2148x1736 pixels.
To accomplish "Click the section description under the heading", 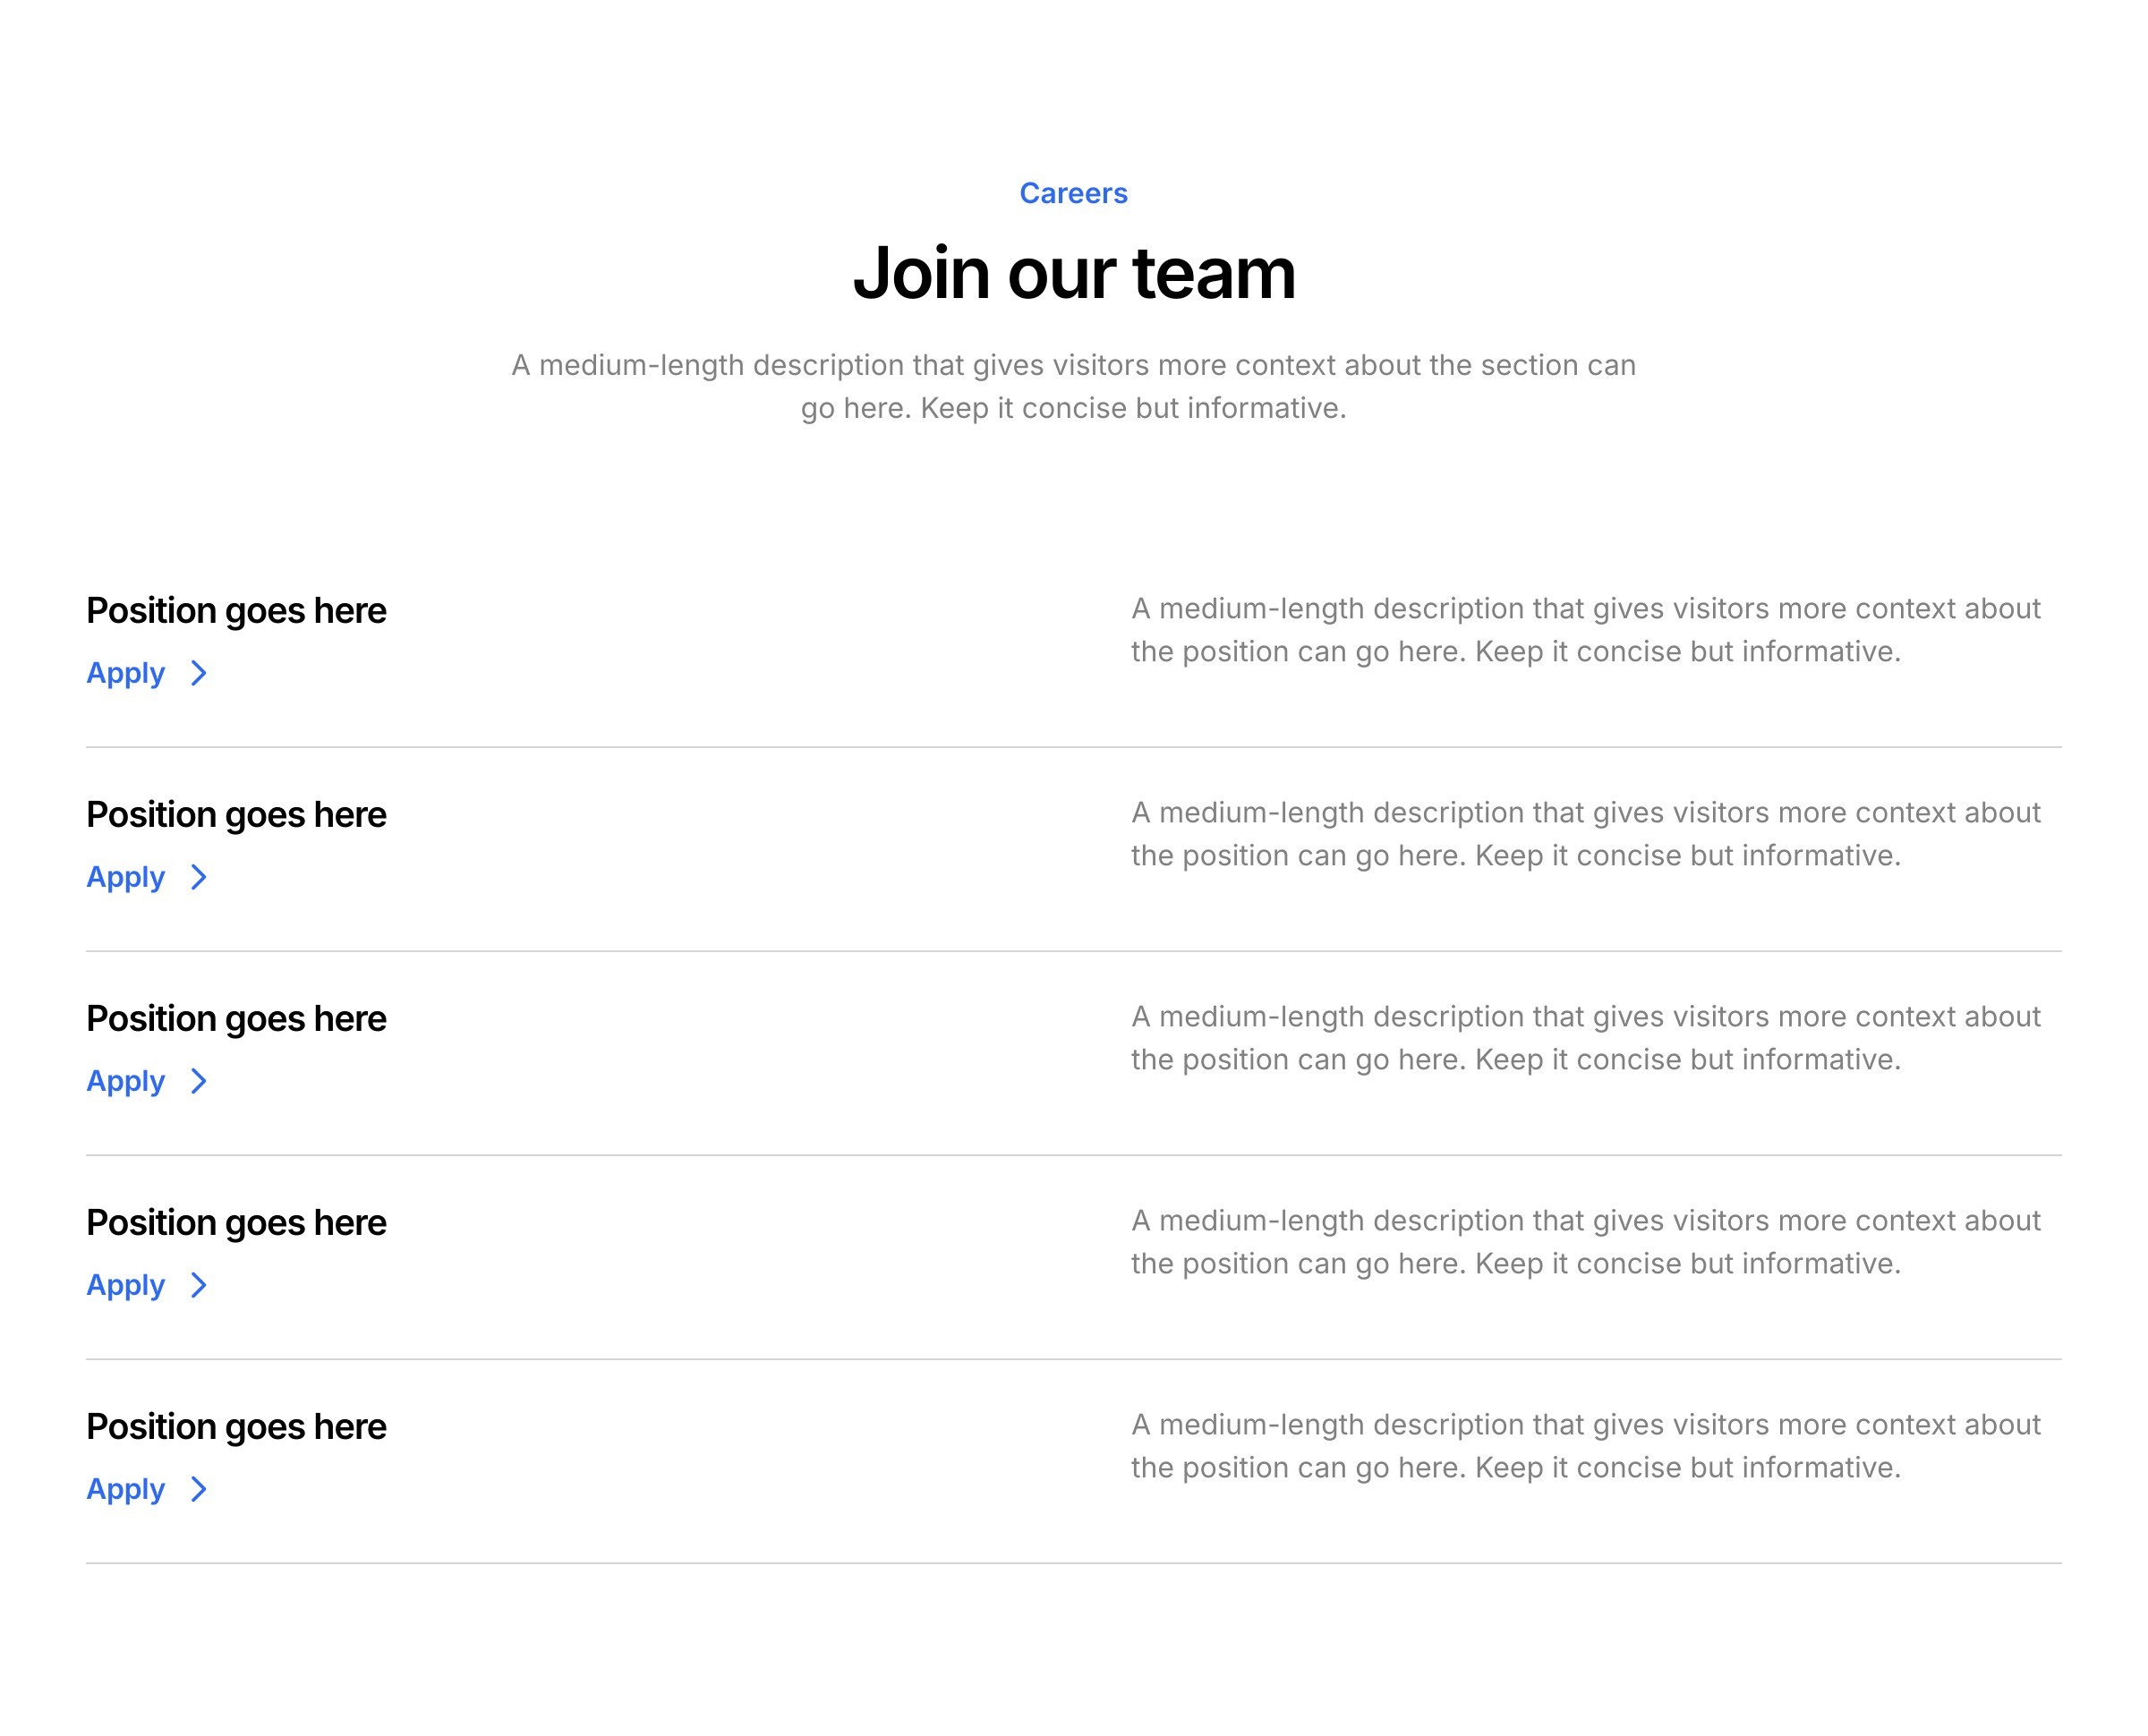I will click(1074, 387).
